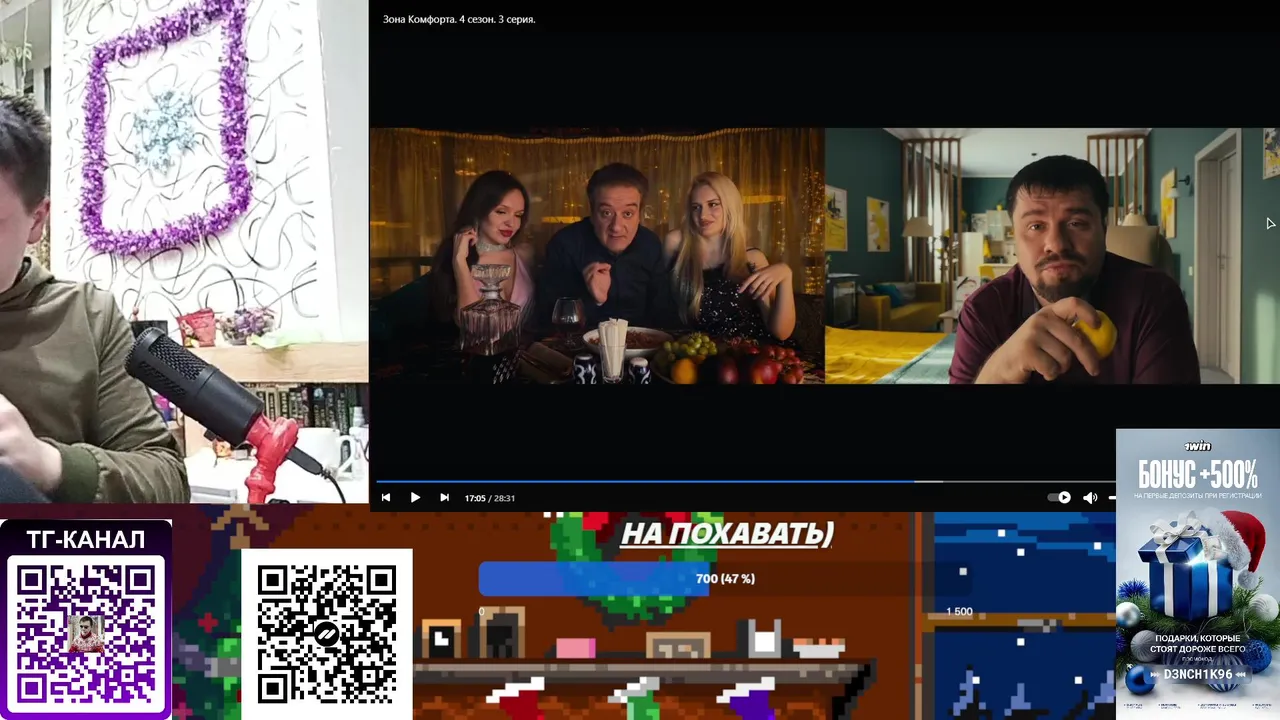
Task: Click the D3NCH1K96 promo code
Action: 1197,675
